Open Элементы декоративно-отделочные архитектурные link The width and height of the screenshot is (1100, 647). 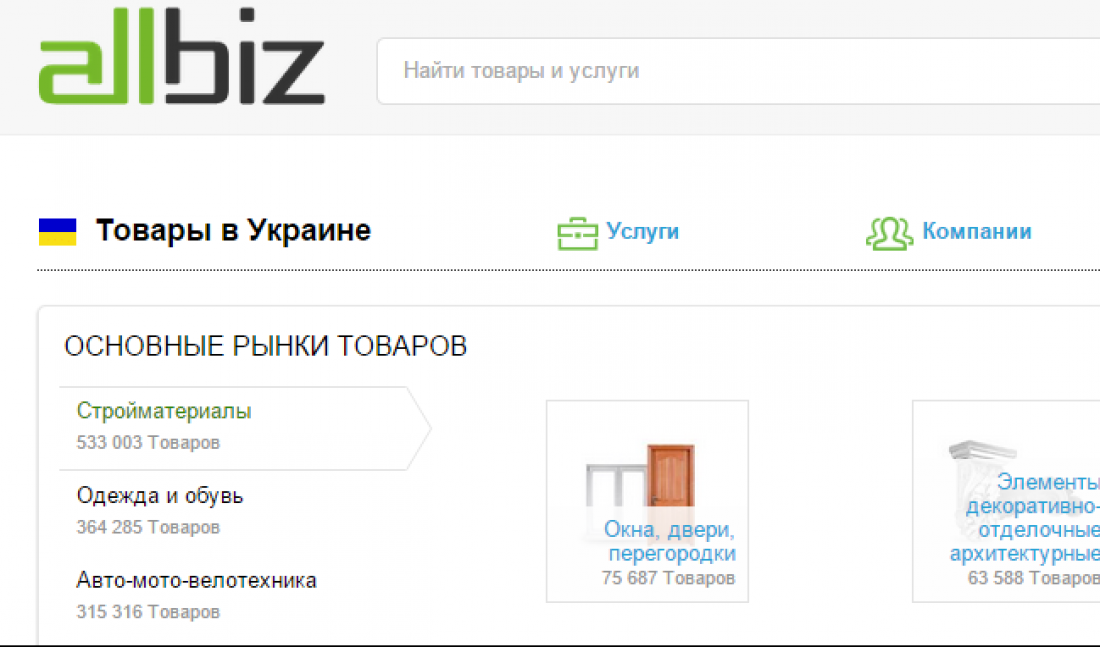(x=1025, y=518)
